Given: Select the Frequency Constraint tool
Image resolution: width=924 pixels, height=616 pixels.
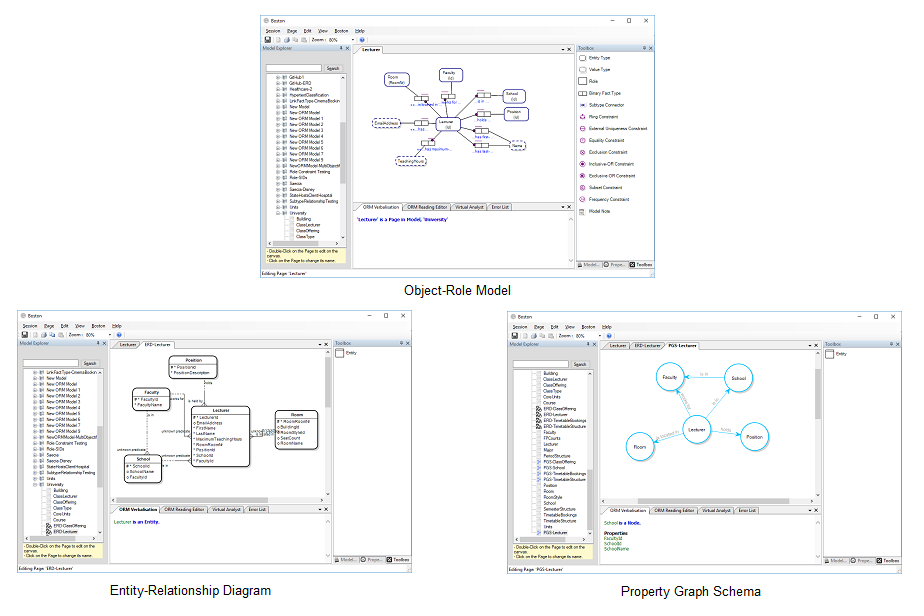Looking at the screenshot, I should [x=608, y=198].
